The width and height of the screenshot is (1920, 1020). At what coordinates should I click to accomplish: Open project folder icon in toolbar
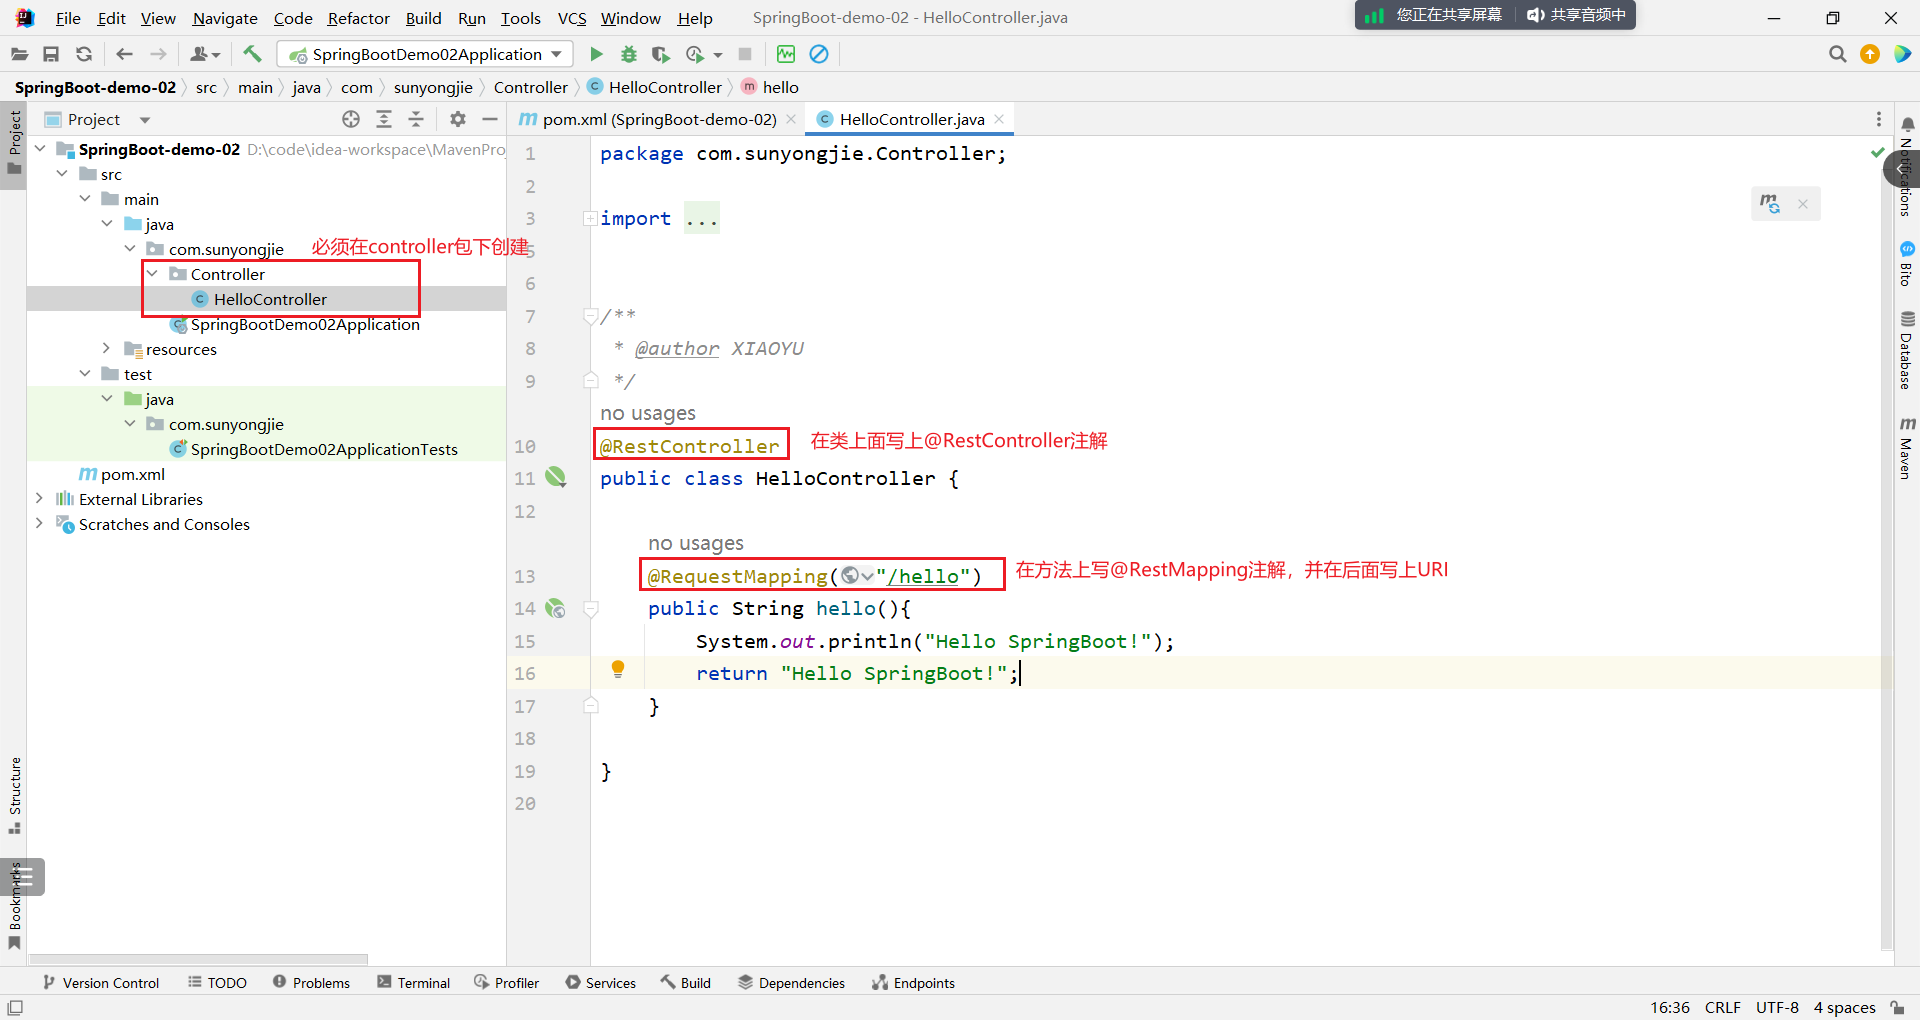coord(19,54)
